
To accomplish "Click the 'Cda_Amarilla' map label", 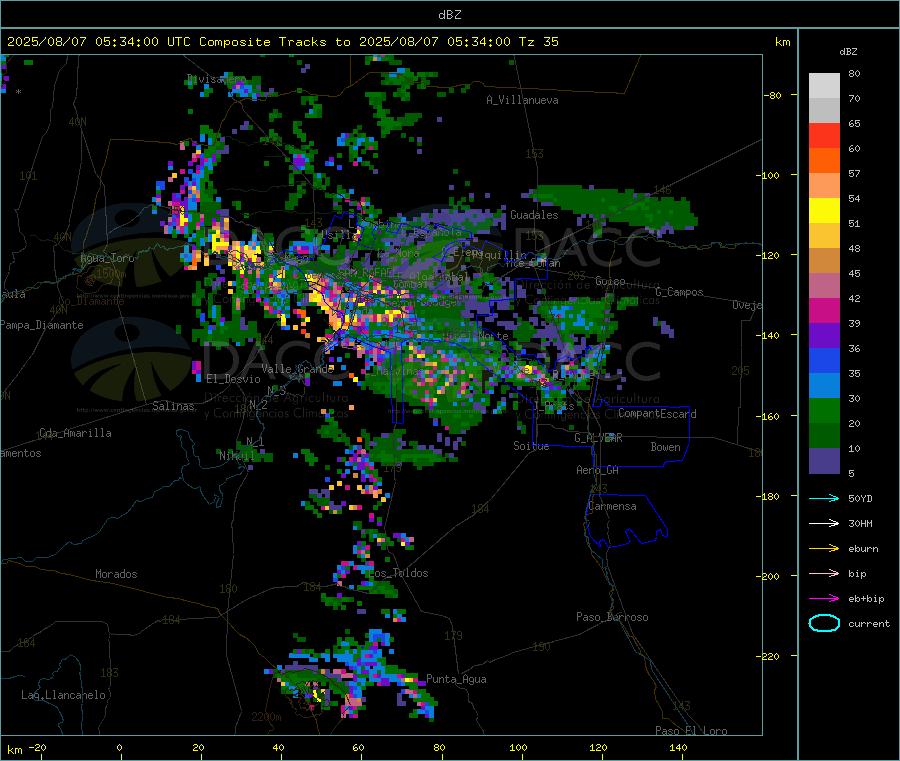I will coord(75,433).
